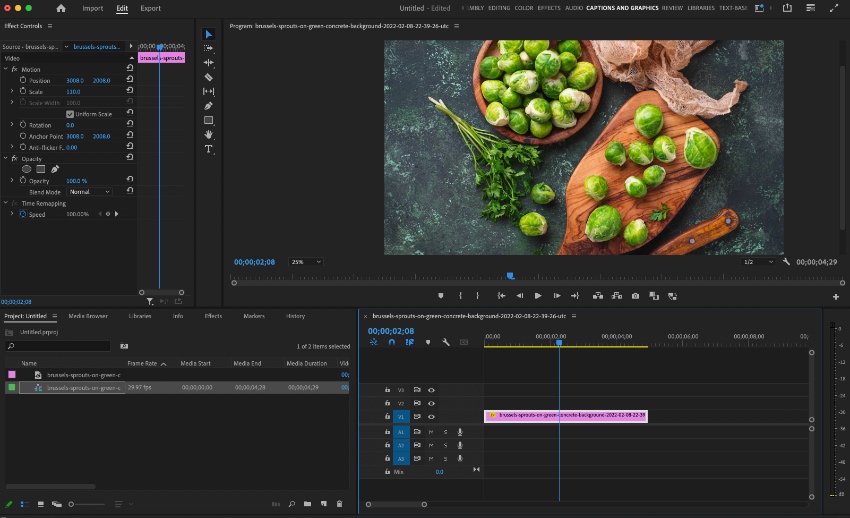Switch project panel to icon view
The height and width of the screenshot is (518, 850).
[41, 504]
